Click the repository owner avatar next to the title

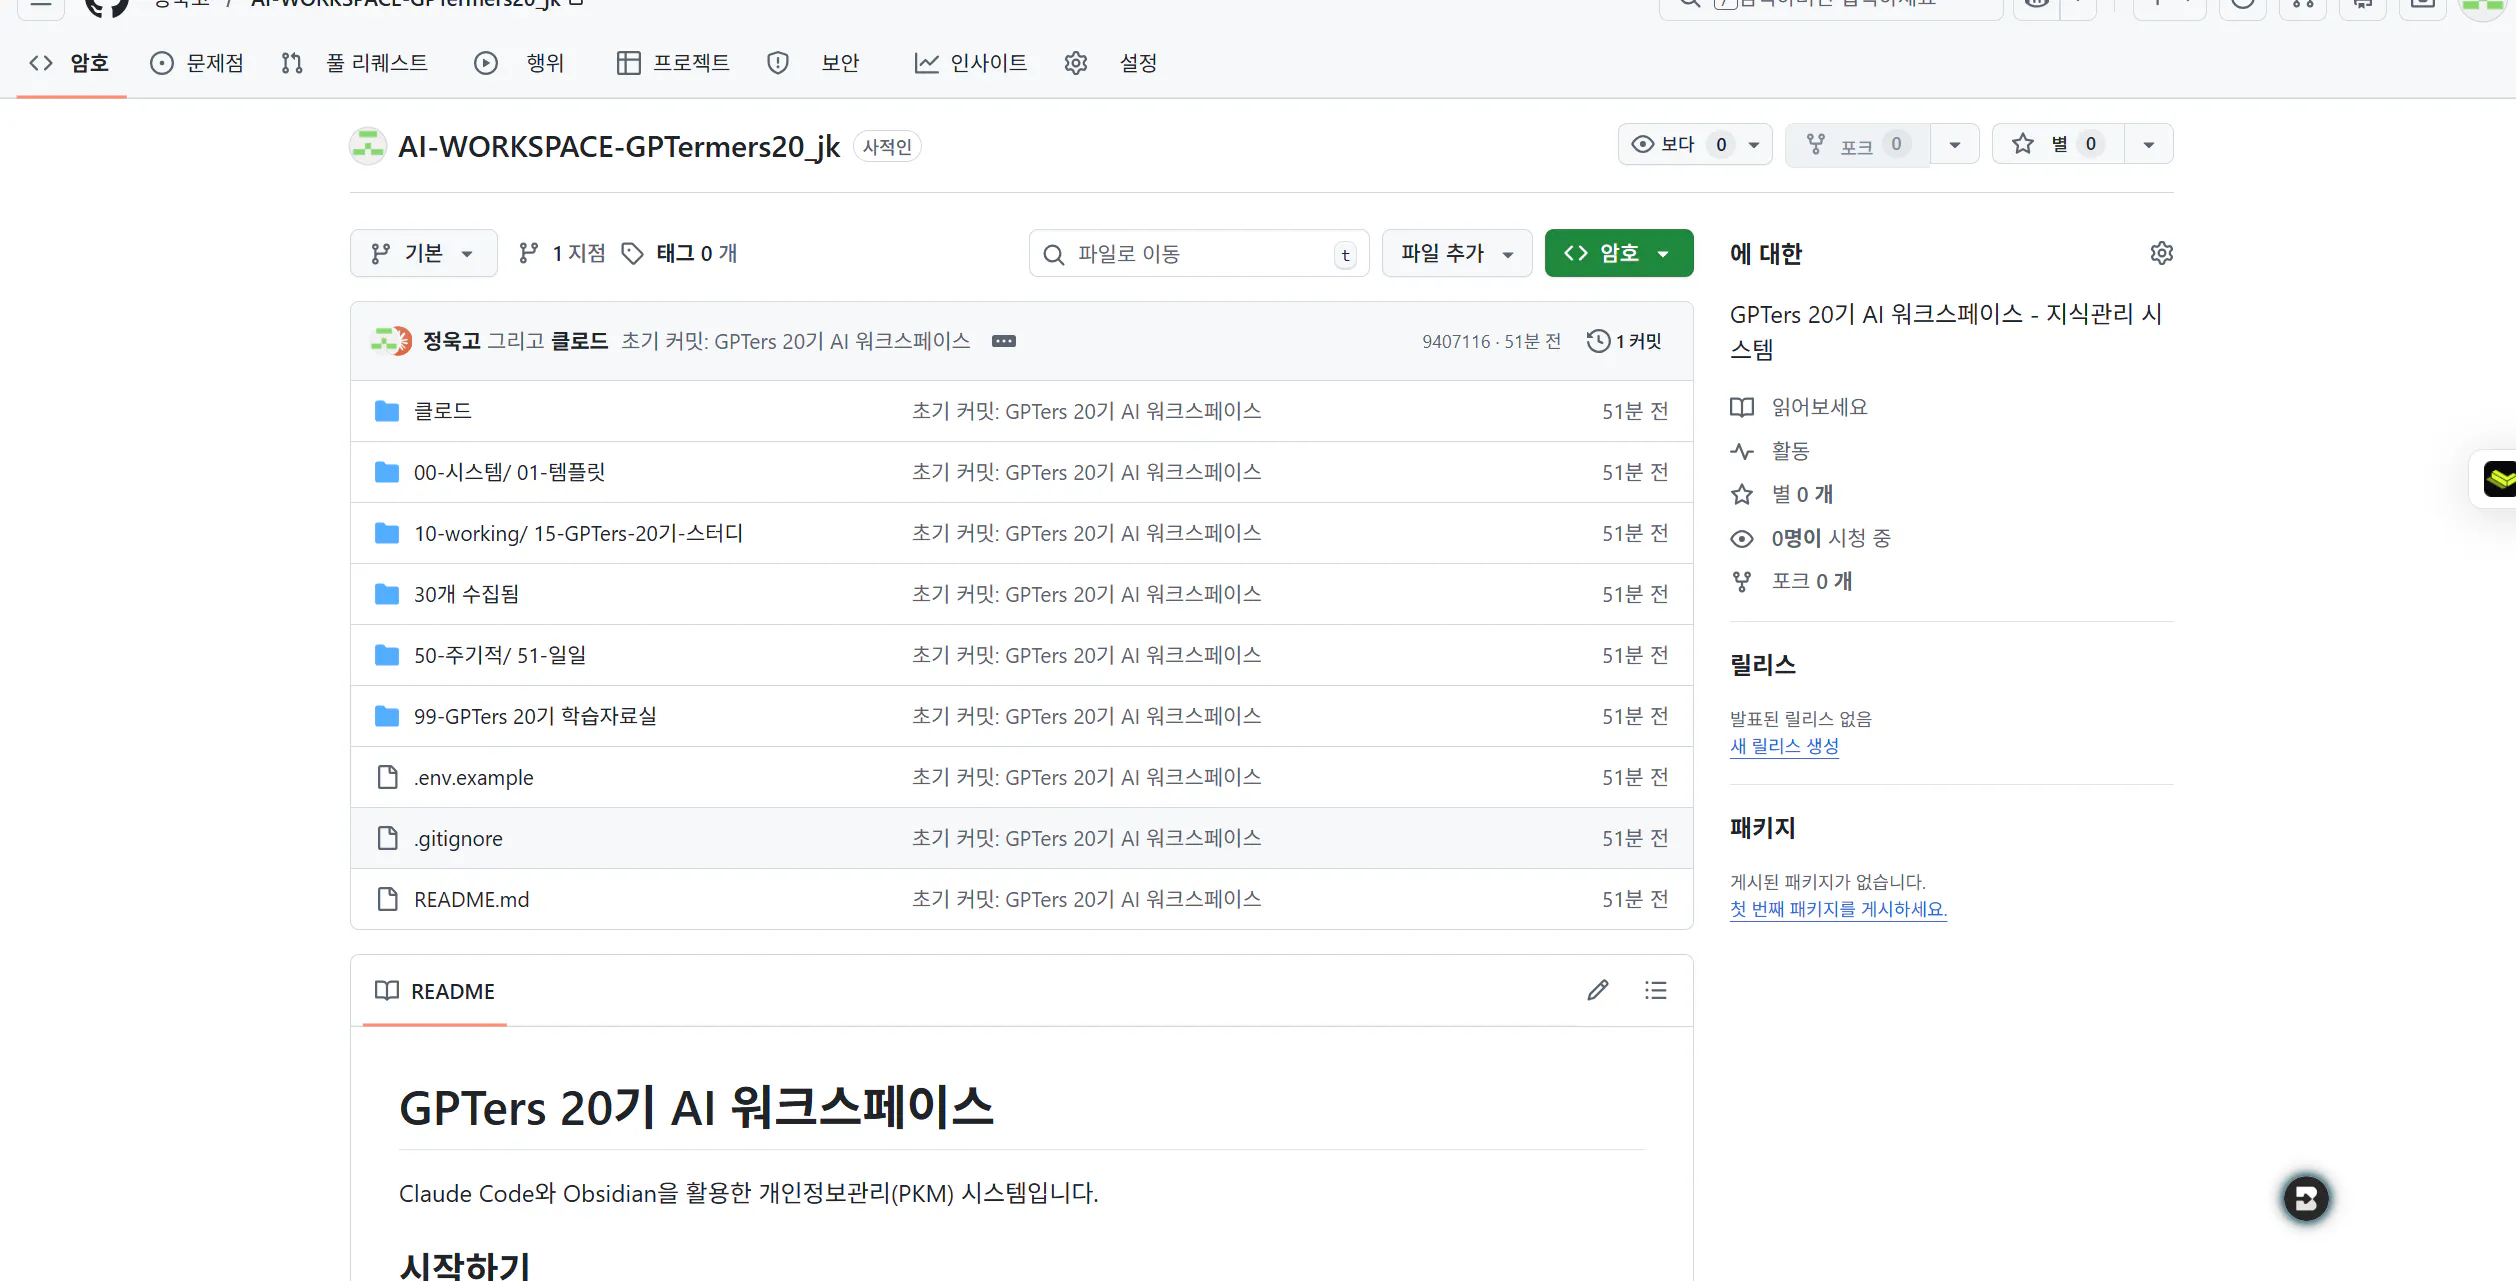[368, 146]
